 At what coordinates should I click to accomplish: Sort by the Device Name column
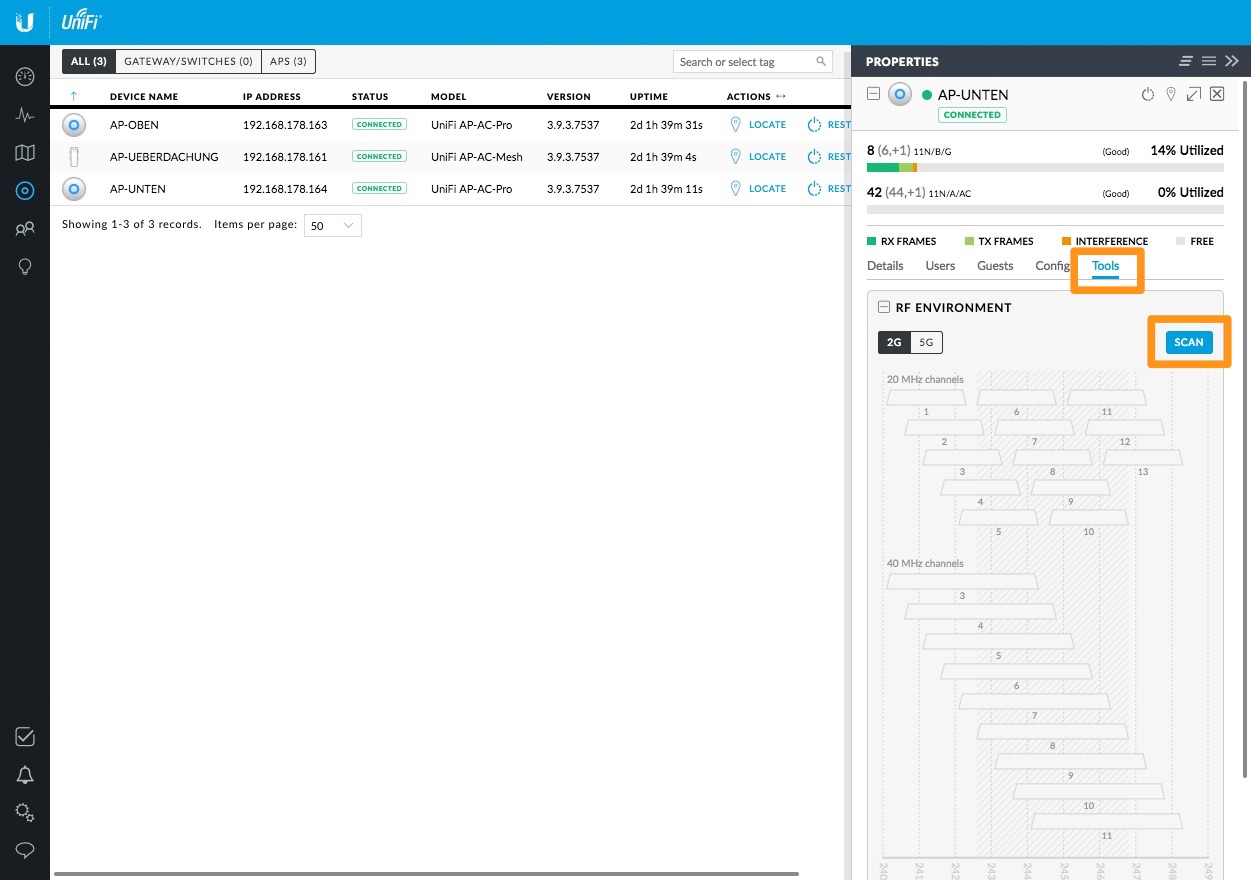(x=144, y=97)
